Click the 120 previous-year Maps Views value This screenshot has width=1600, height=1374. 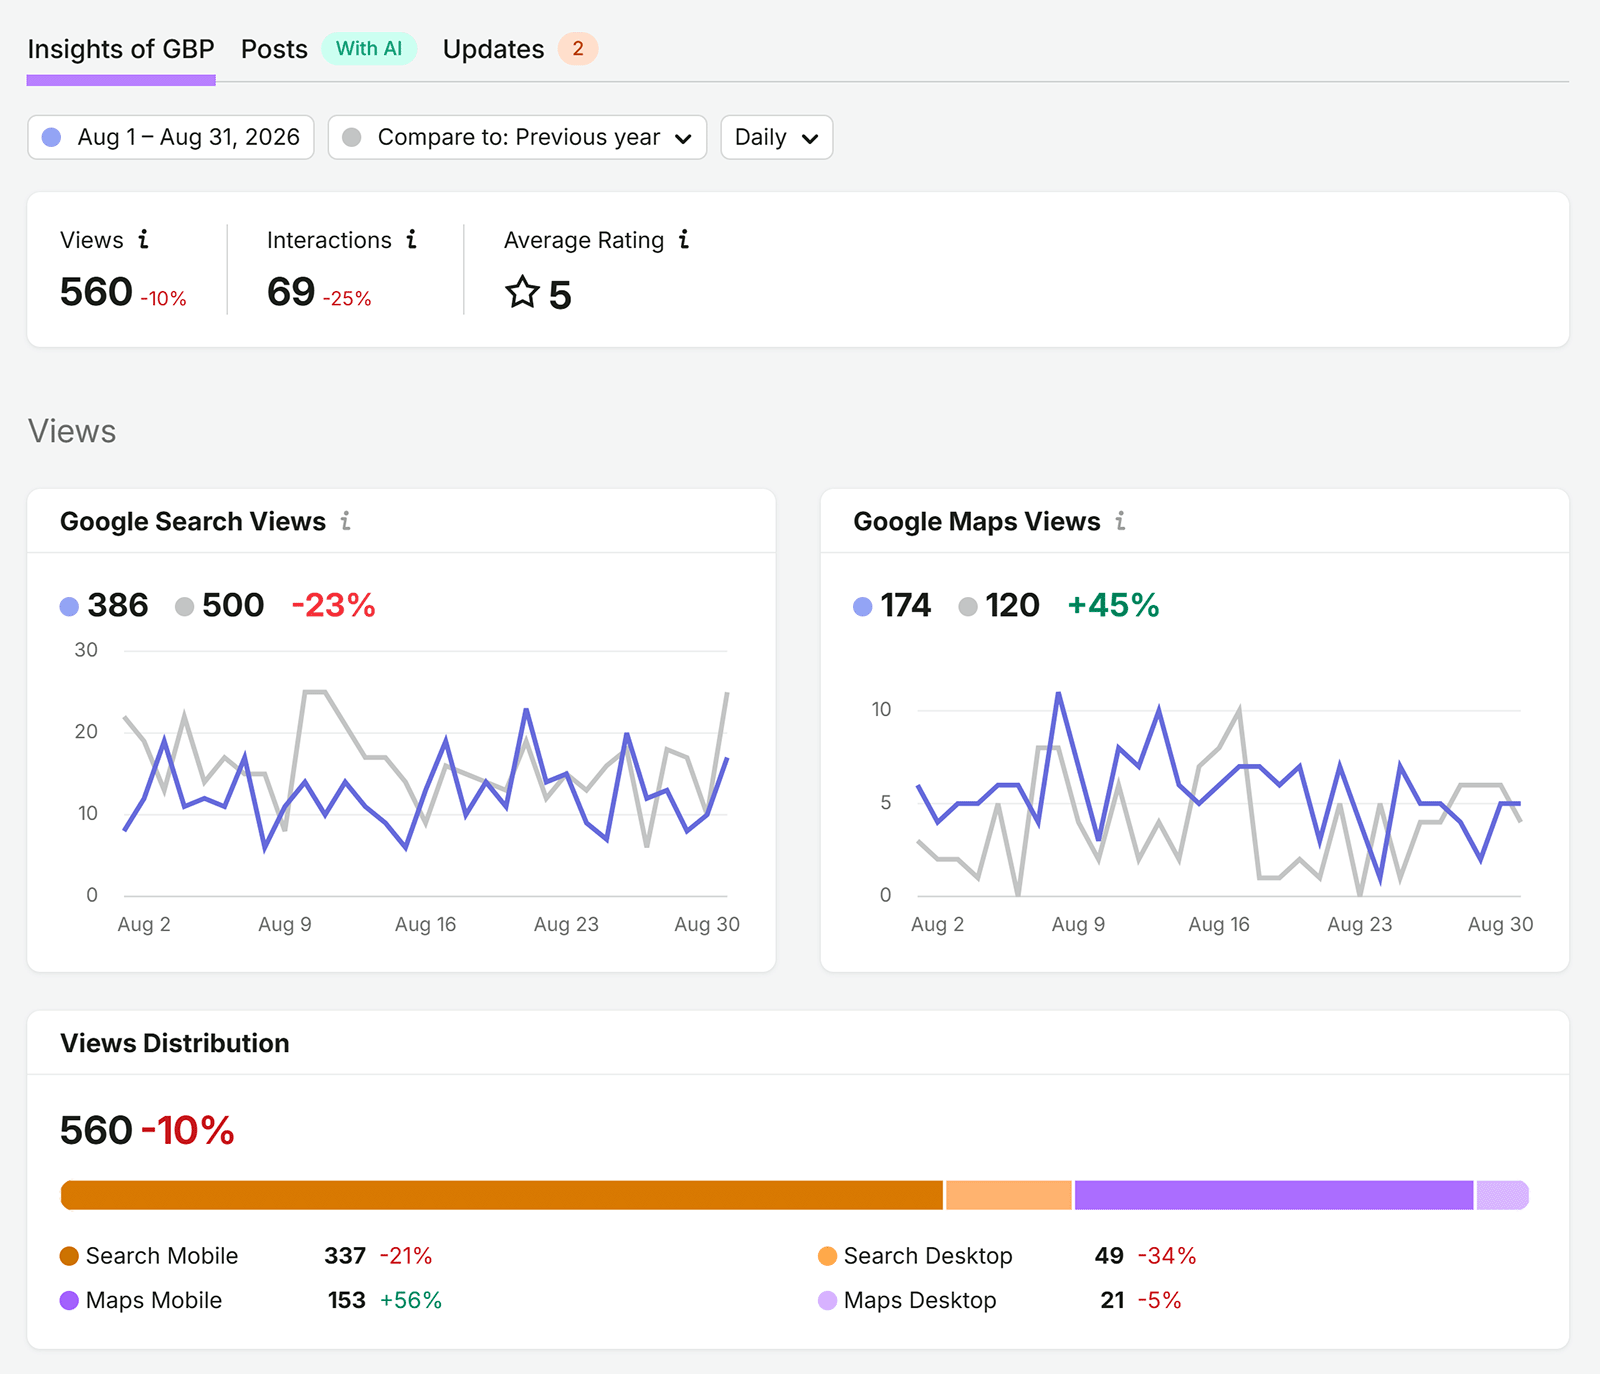(1012, 605)
